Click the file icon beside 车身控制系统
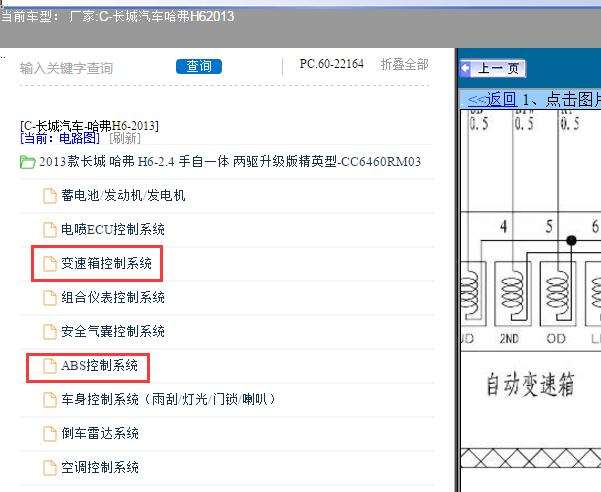Image resolution: width=601 pixels, height=492 pixels. (50, 400)
